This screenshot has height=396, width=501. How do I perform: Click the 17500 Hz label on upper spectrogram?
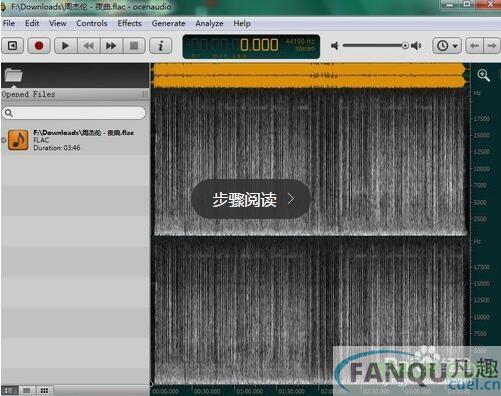pos(482,119)
